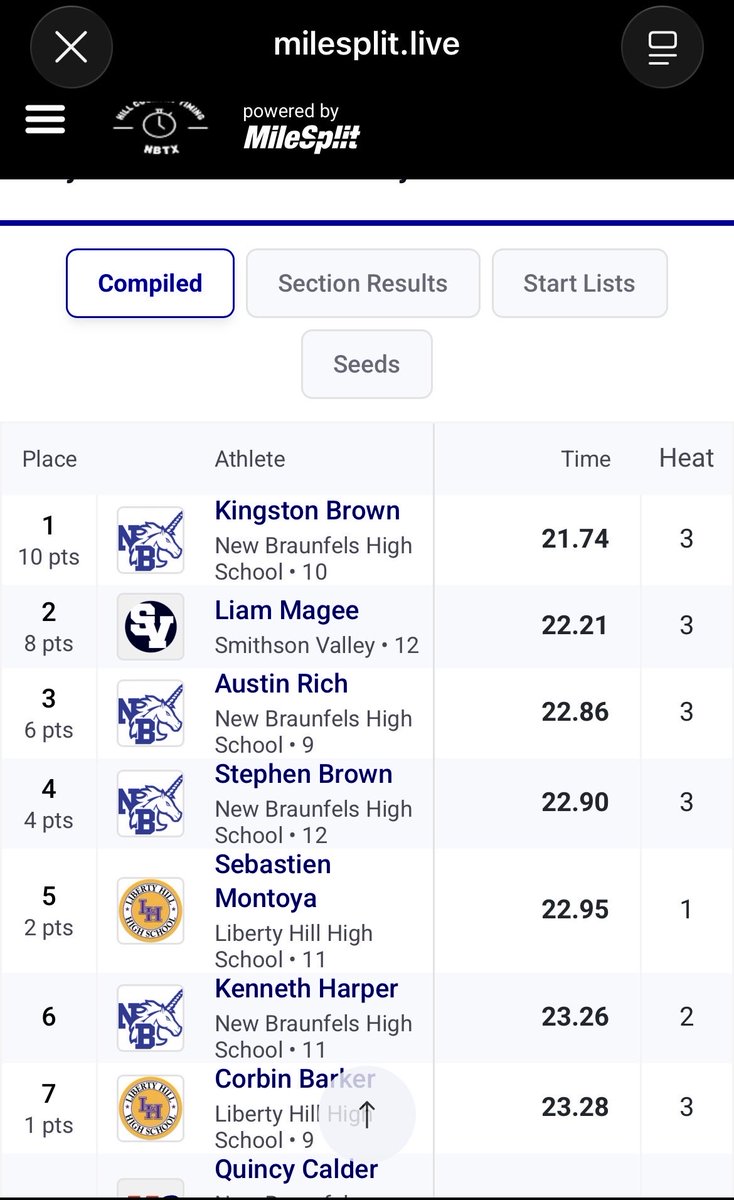Screen dimensions: 734x1200
Task: Tap the scroll-to-top arrow button
Action: pyautogui.click(x=366, y=1115)
